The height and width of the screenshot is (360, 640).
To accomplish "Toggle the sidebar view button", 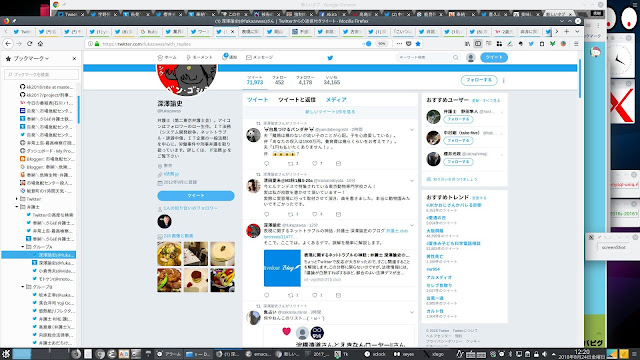I will [478, 44].
